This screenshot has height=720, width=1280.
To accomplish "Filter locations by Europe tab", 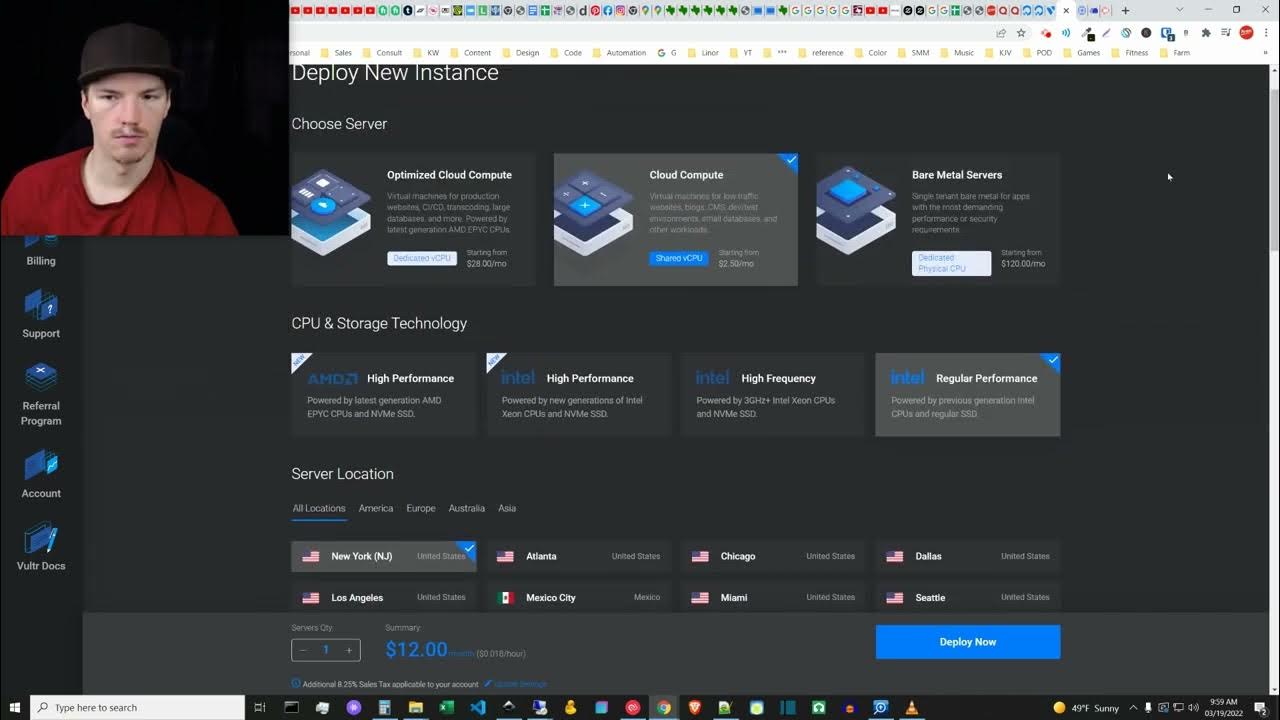I will pyautogui.click(x=421, y=508).
